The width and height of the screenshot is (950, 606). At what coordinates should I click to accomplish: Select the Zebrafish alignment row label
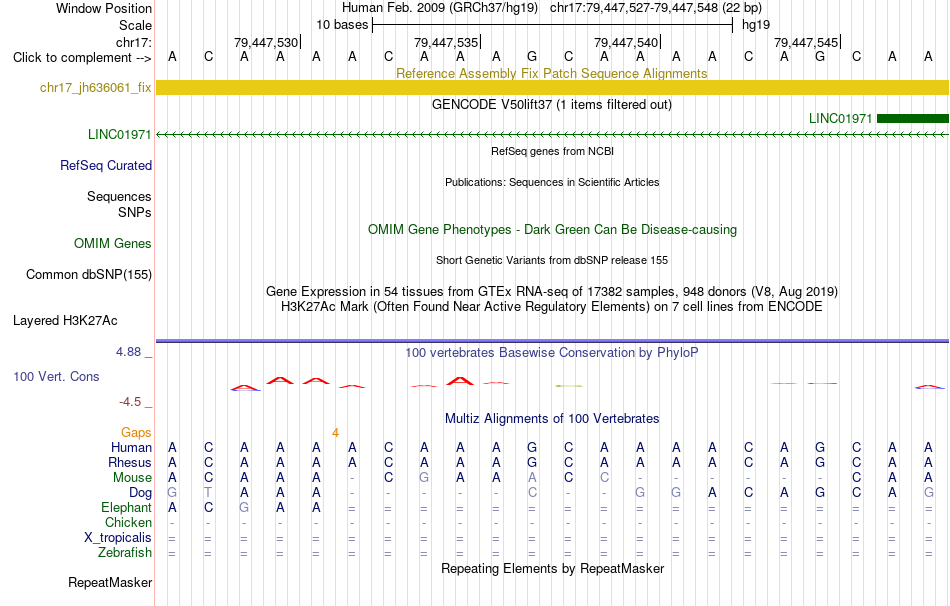tap(125, 552)
